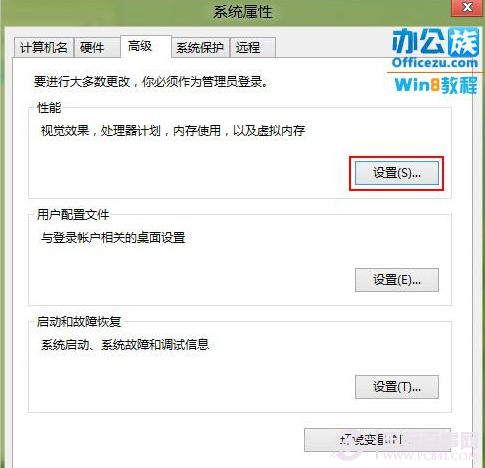485x468 pixels.
Task: Switch to the 计算机名 tab
Action: pos(44,48)
